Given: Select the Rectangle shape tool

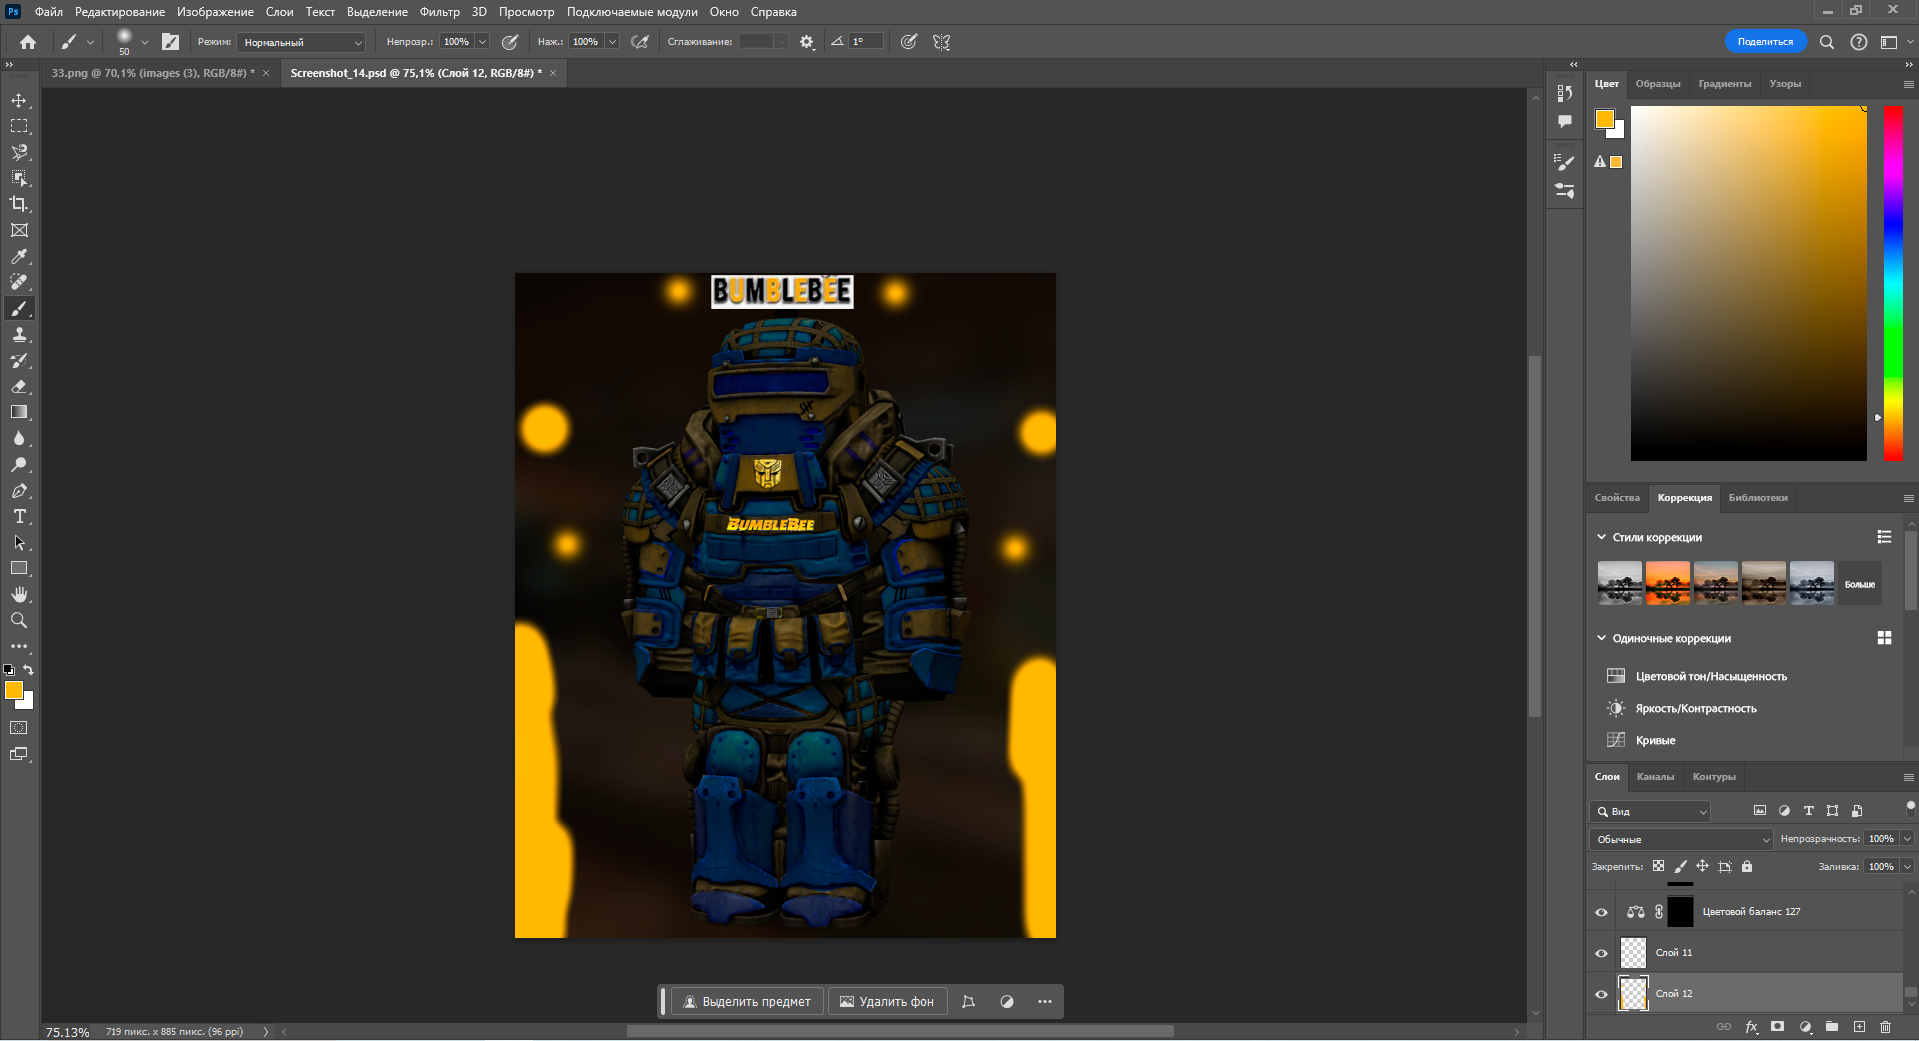Looking at the screenshot, I should click(x=19, y=568).
